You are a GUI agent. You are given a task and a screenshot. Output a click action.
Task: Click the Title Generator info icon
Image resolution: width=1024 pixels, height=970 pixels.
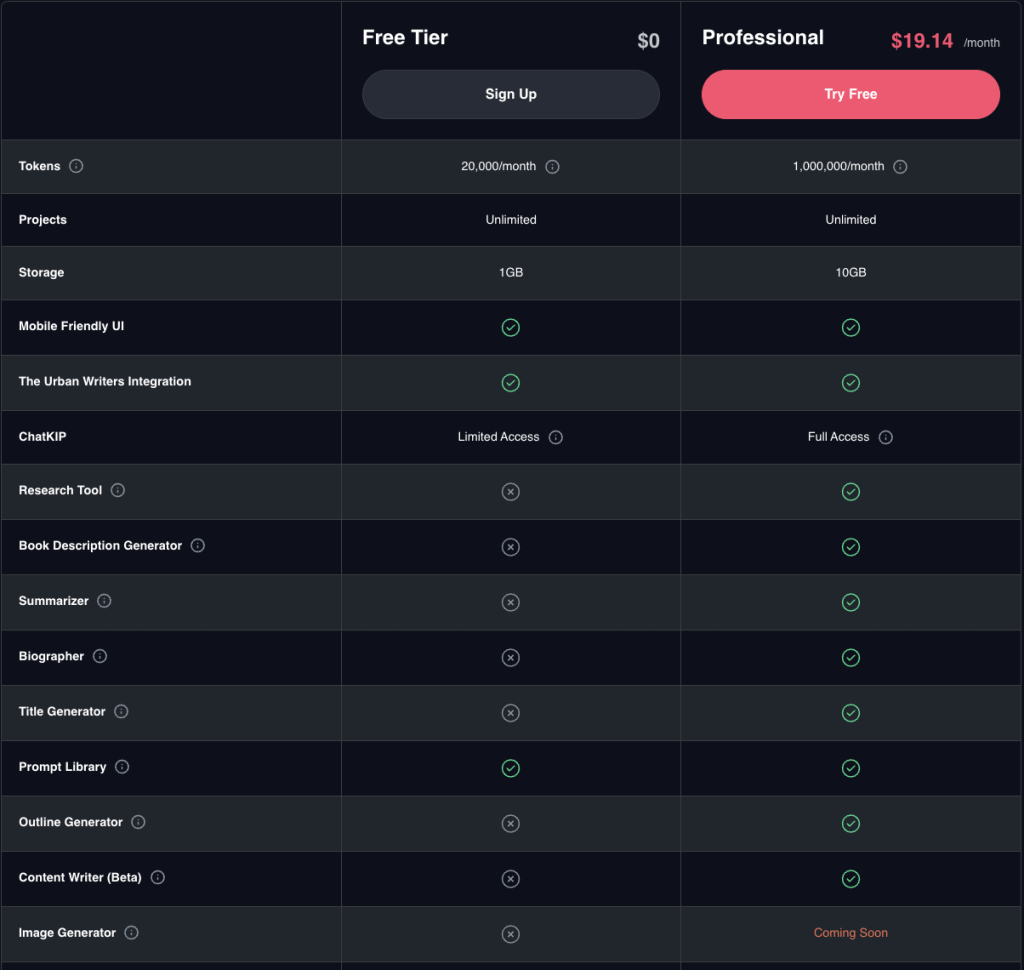coord(121,712)
